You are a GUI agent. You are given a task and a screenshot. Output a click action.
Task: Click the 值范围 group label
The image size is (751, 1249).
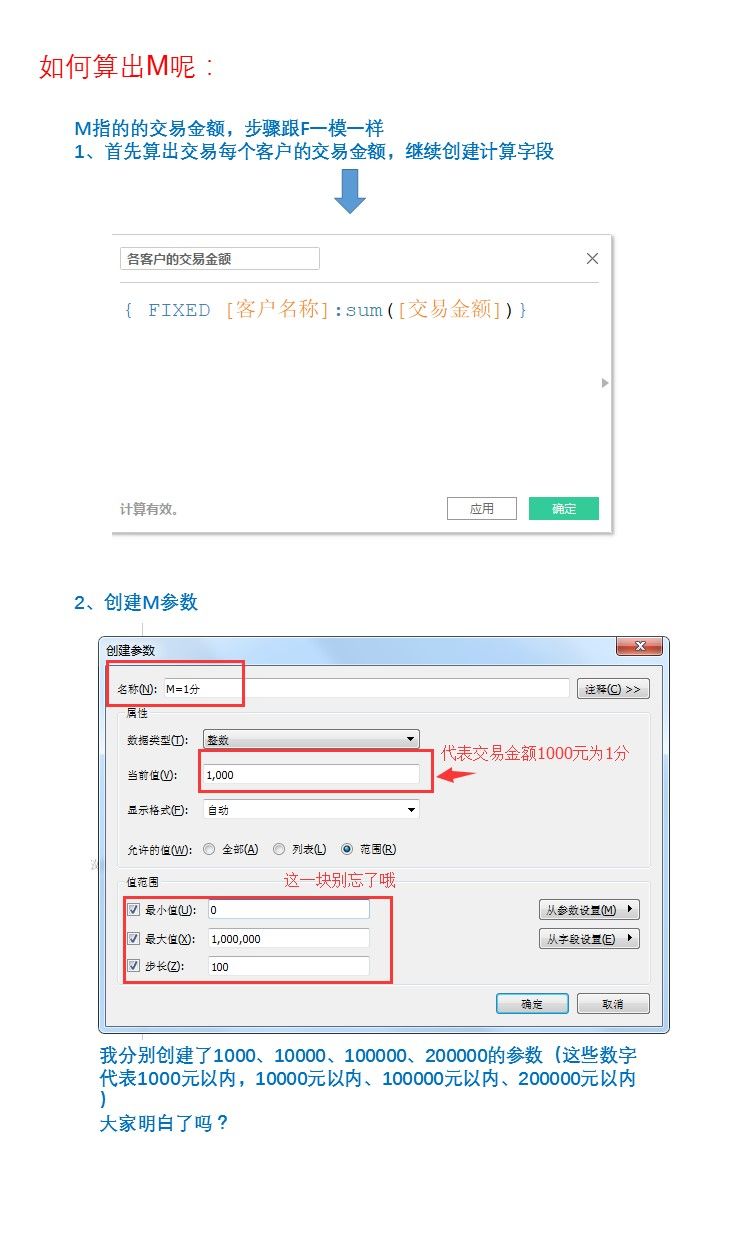tap(142, 883)
